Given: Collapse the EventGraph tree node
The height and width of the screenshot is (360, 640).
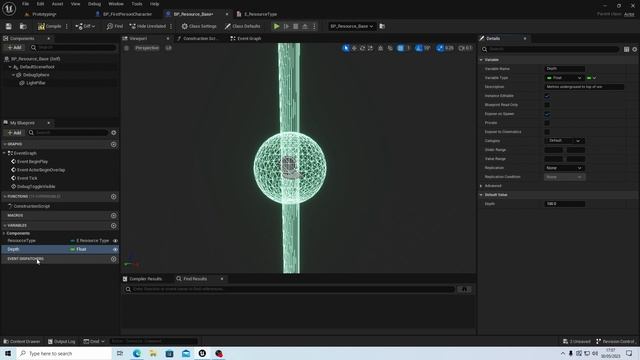Looking at the screenshot, I should click(x=4, y=153).
